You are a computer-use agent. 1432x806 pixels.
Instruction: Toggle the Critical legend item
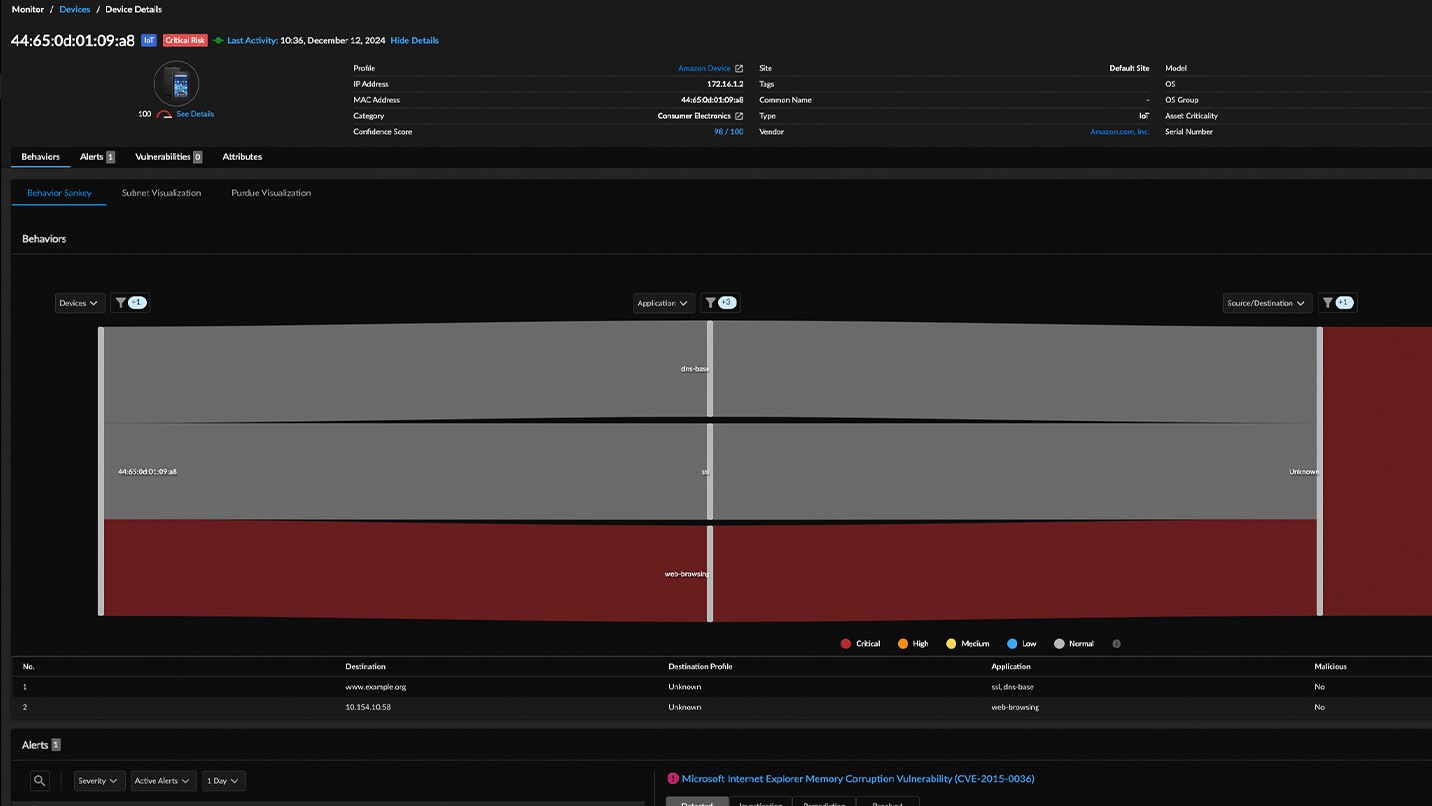coord(860,644)
